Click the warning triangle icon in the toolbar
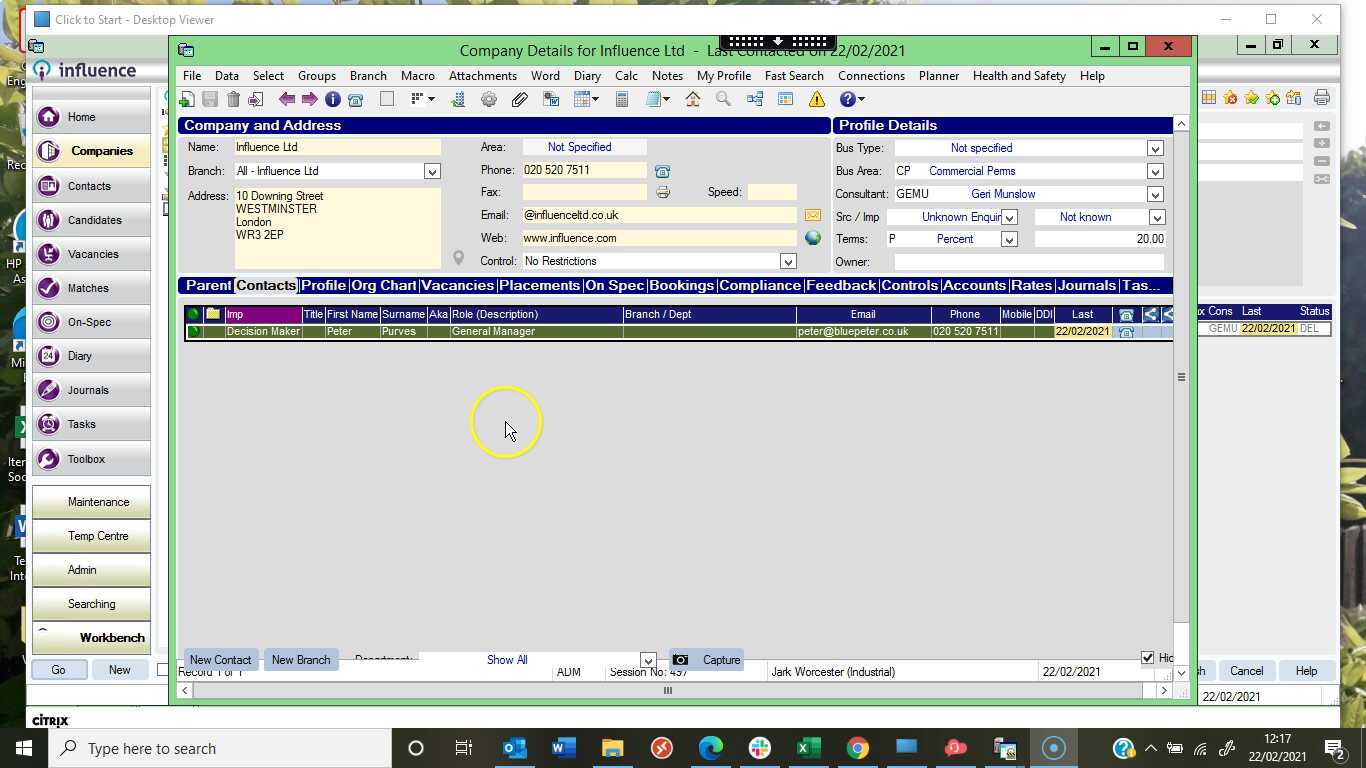This screenshot has height=768, width=1366. 816,98
